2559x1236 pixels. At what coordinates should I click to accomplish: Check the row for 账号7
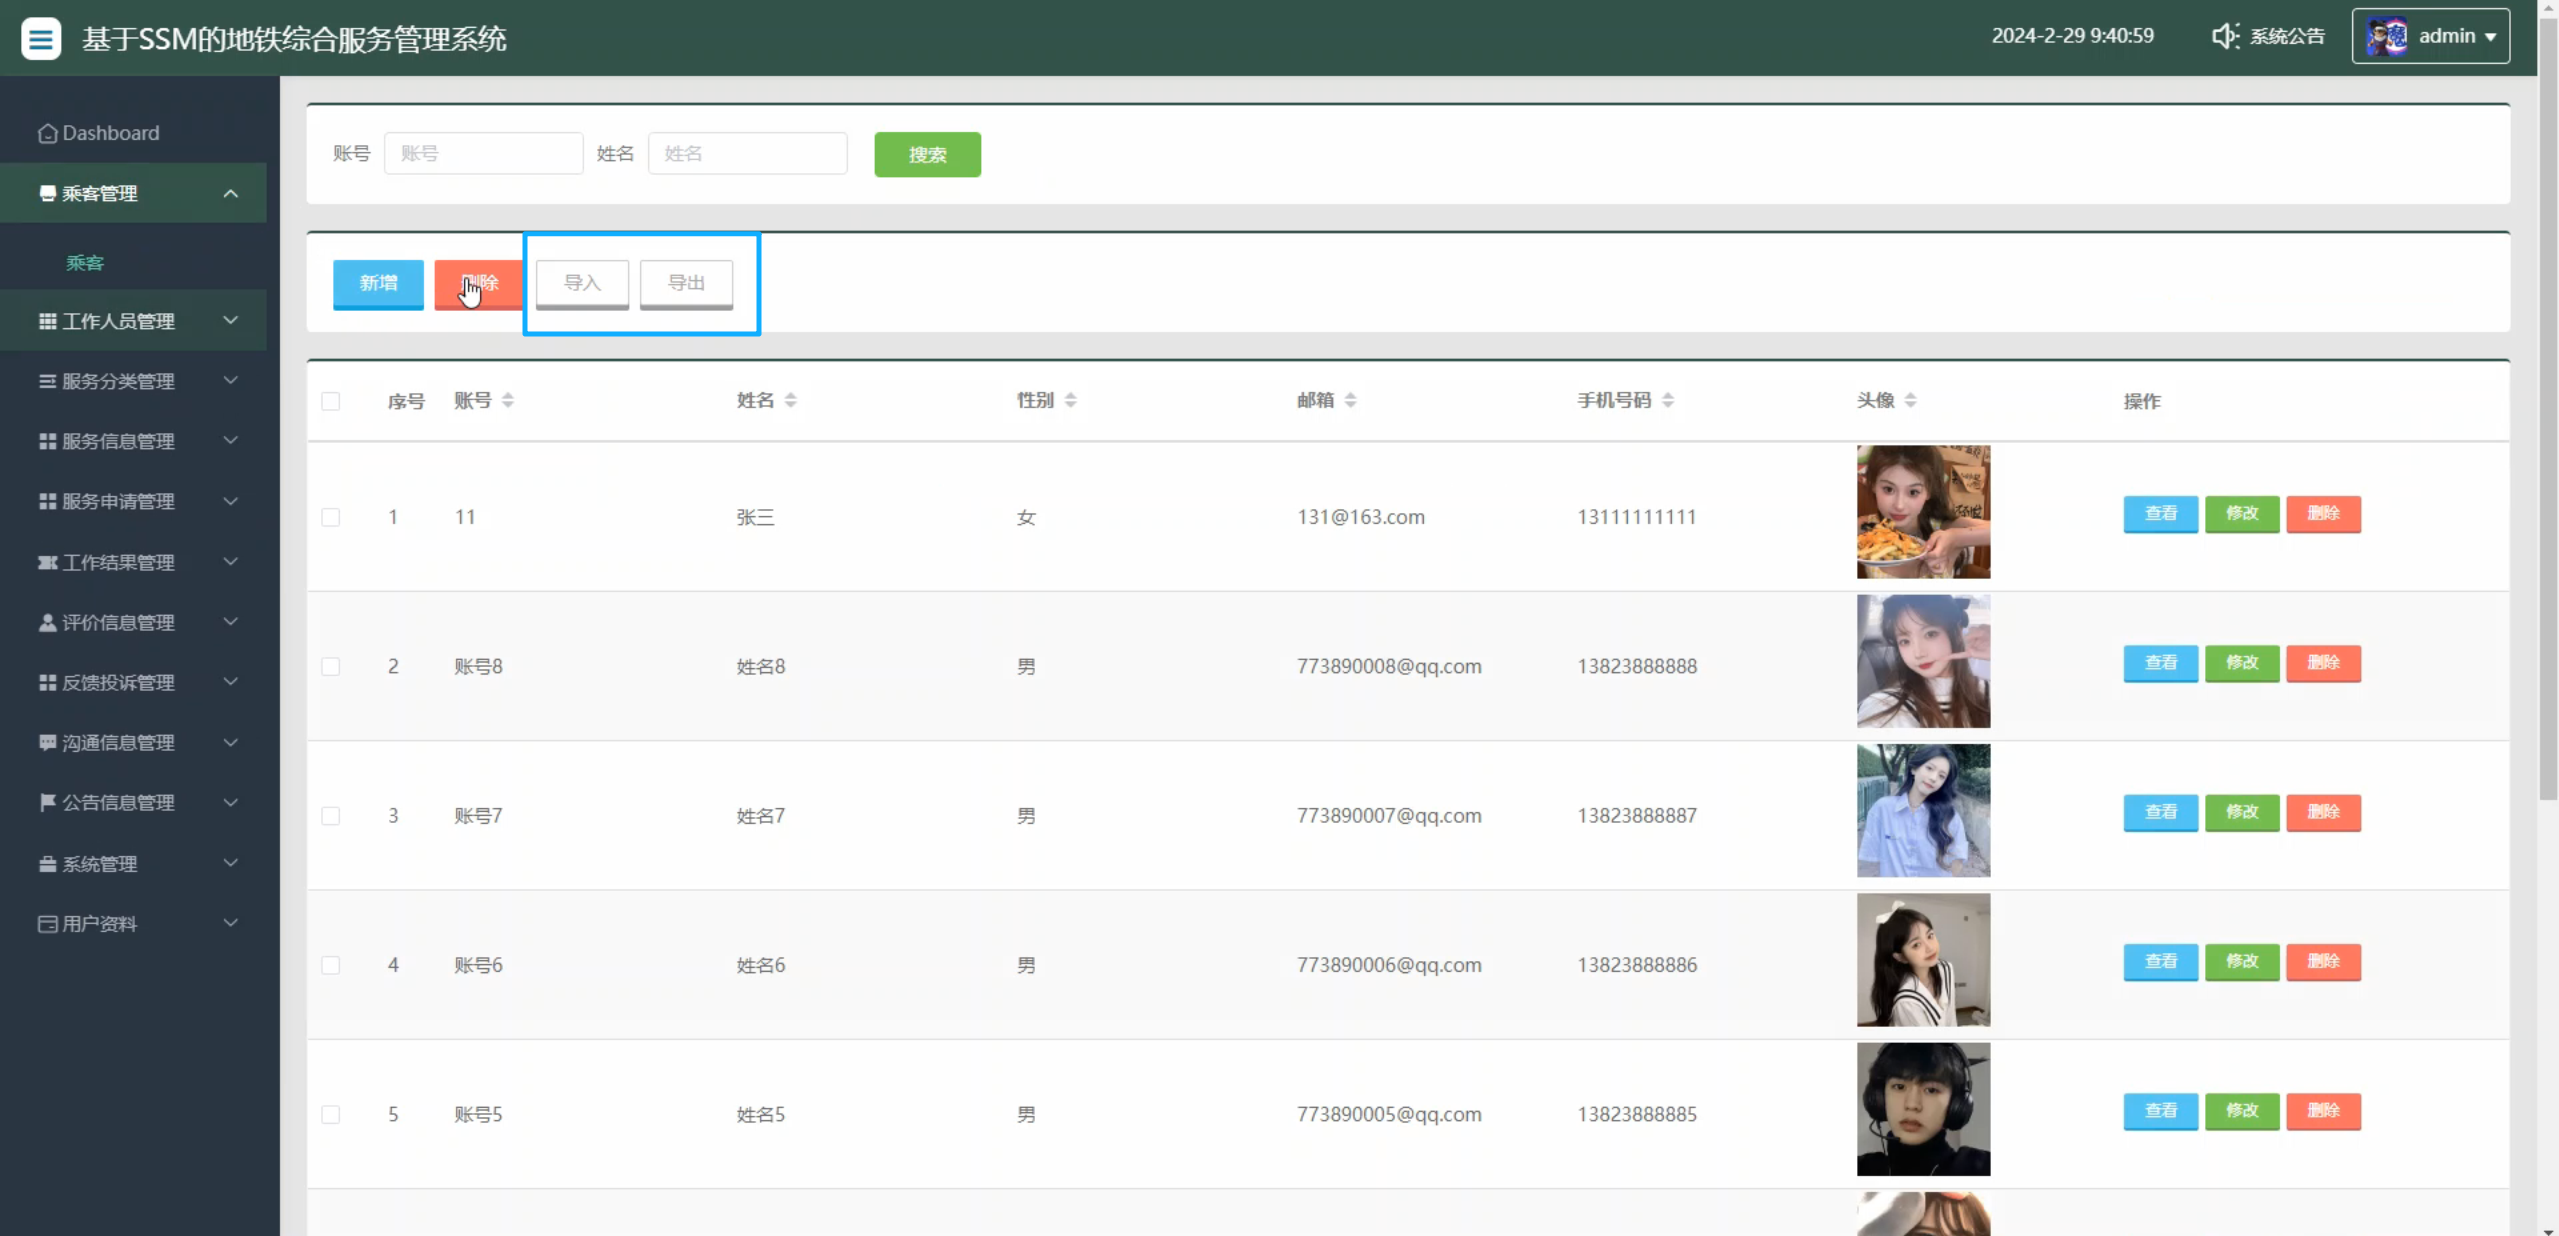[x=331, y=816]
